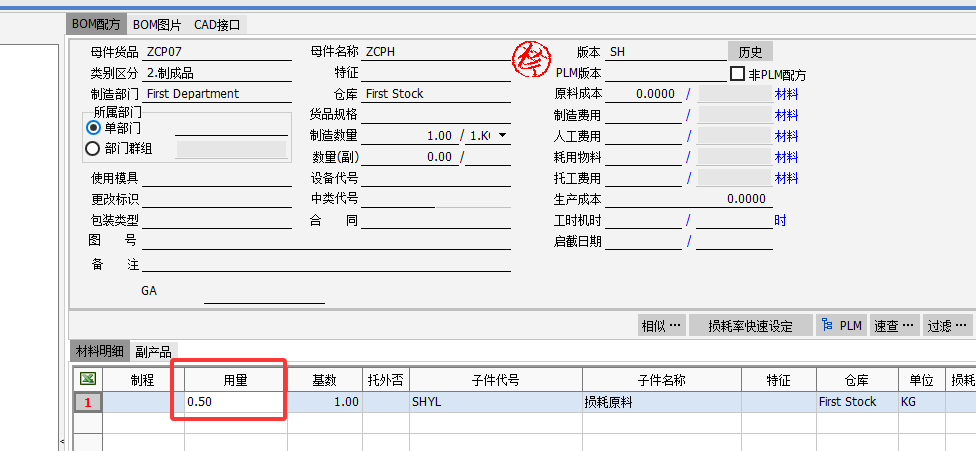Screen dimensions: 976x451
Task: Click the 历史 version history button
Action: click(750, 52)
